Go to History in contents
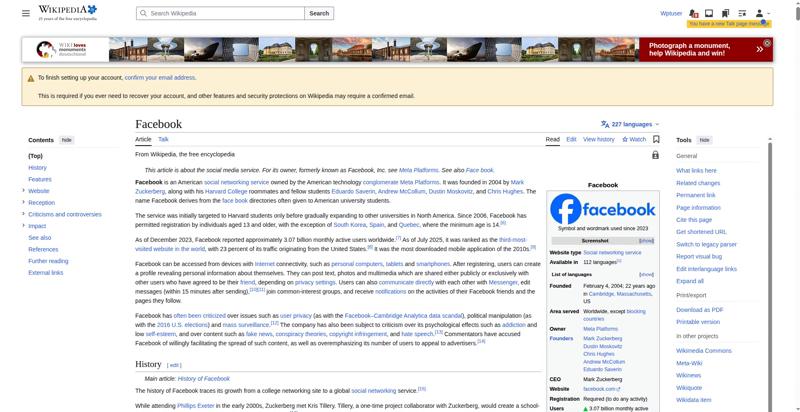 (37, 168)
